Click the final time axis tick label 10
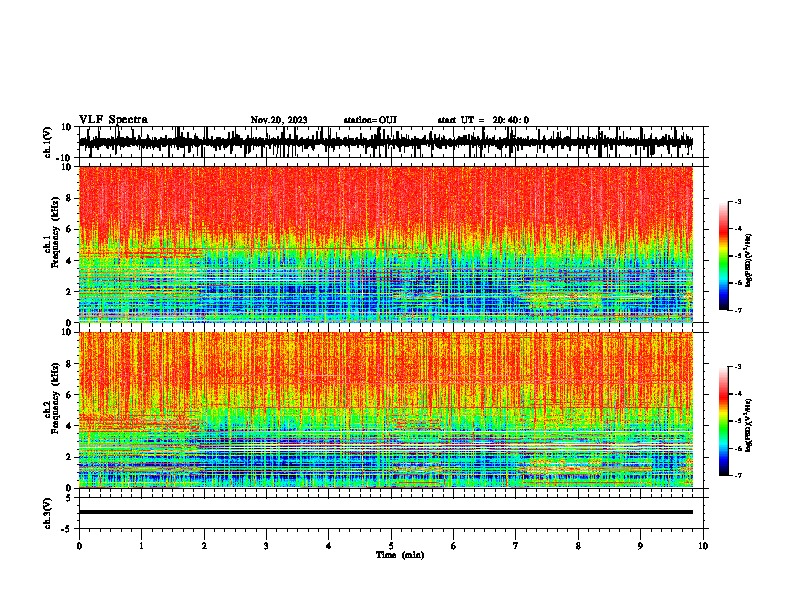Viewport: 792px width, 612px height. coord(703,546)
